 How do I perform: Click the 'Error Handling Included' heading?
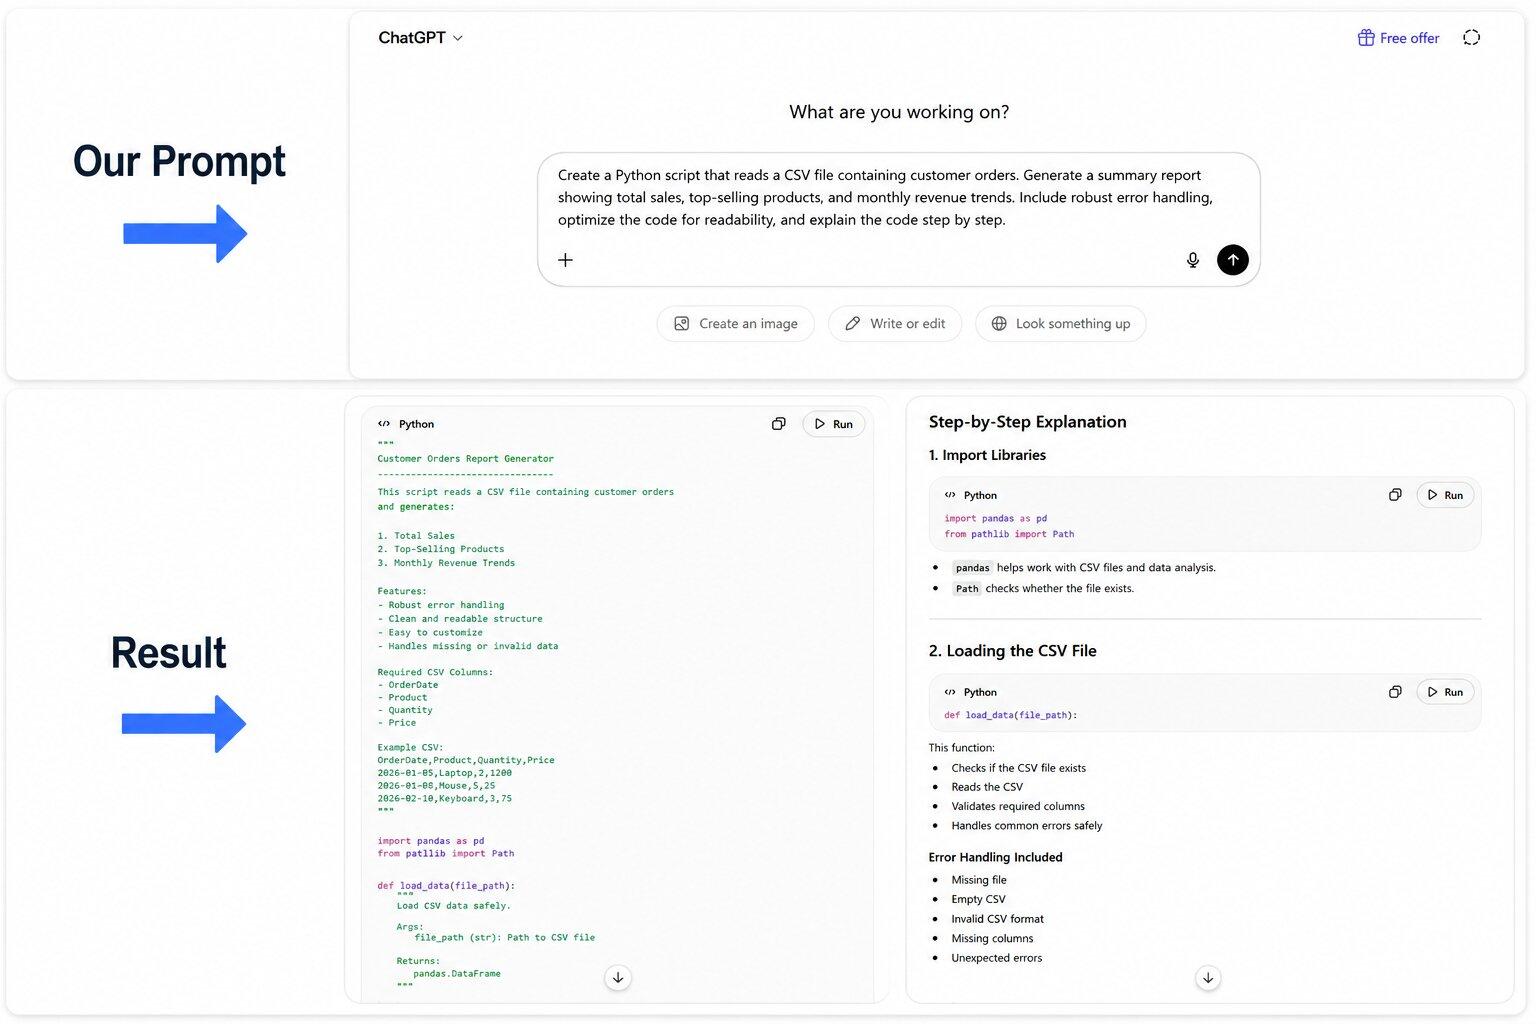995,857
